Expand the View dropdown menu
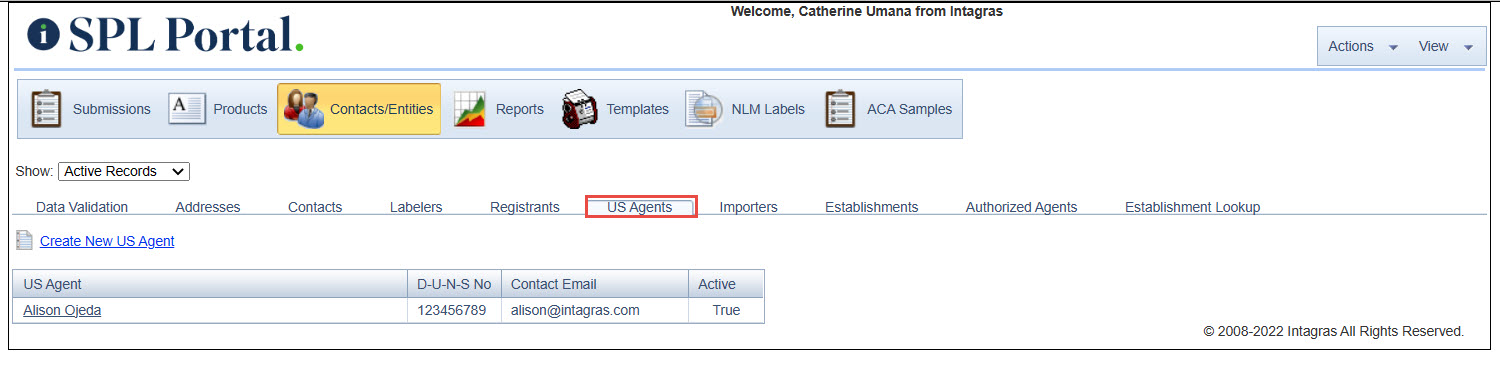This screenshot has height=365, width=1500. (x=1446, y=46)
